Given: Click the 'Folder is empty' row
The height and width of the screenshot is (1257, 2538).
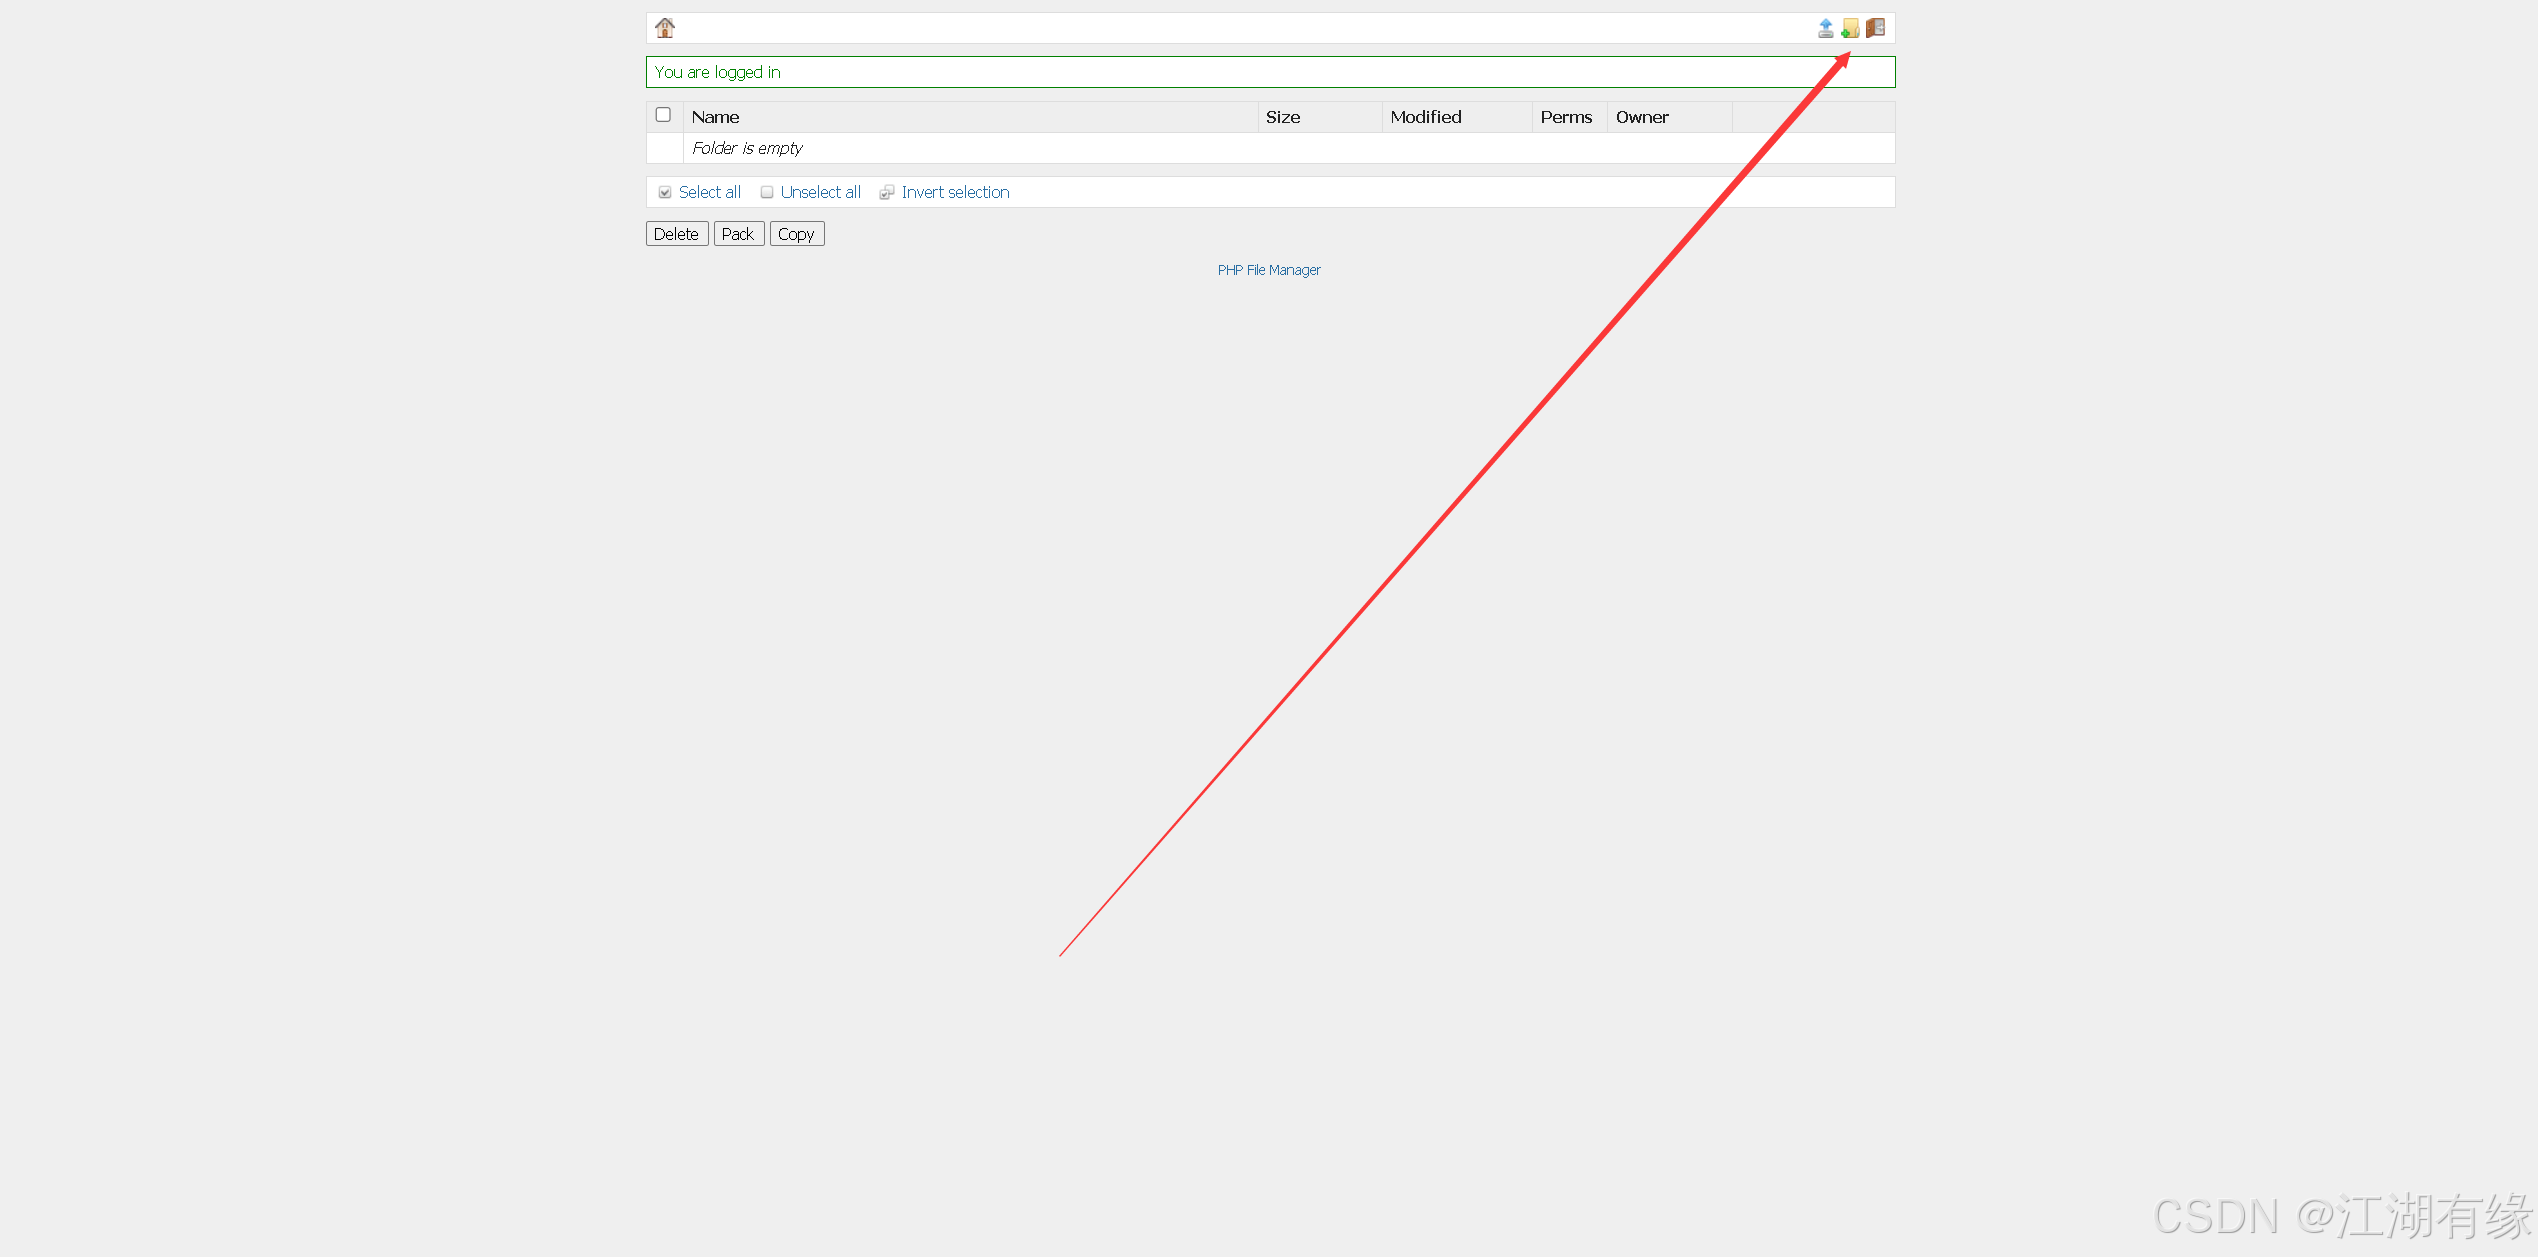Looking at the screenshot, I should pyautogui.click(x=747, y=148).
